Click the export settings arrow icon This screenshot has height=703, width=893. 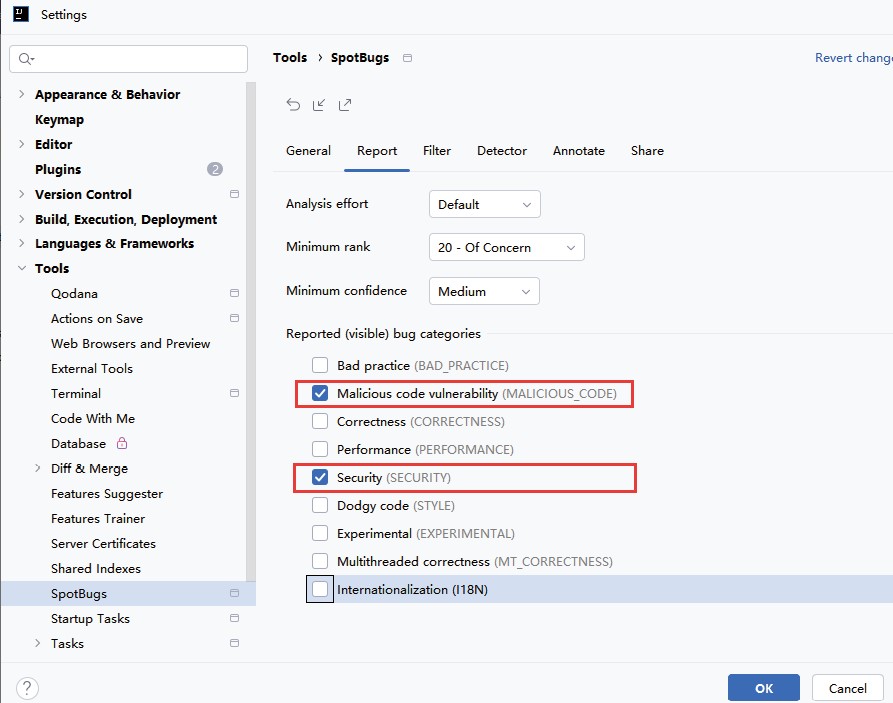345,105
